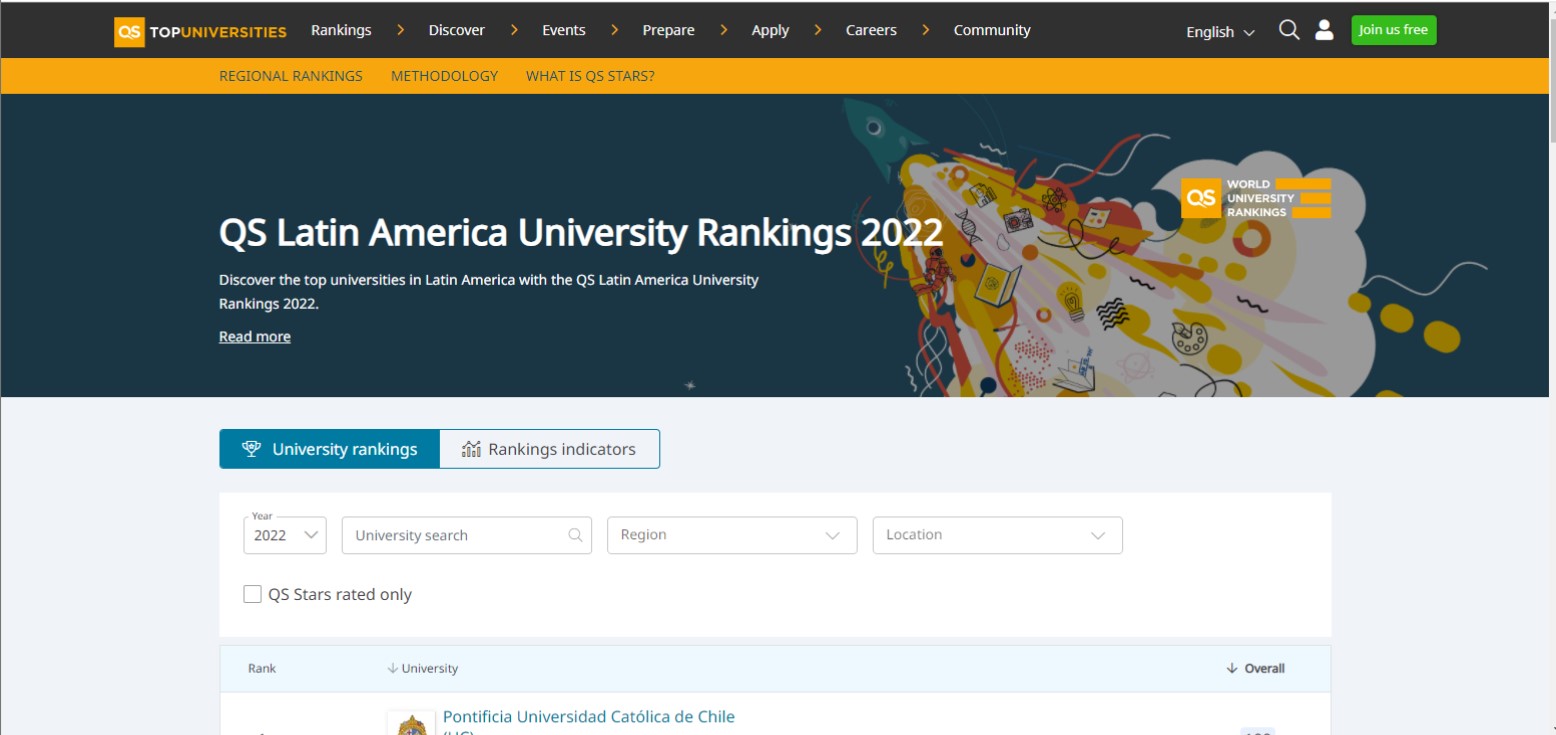1556x735 pixels.
Task: Open the Careers menu
Action: tap(871, 30)
